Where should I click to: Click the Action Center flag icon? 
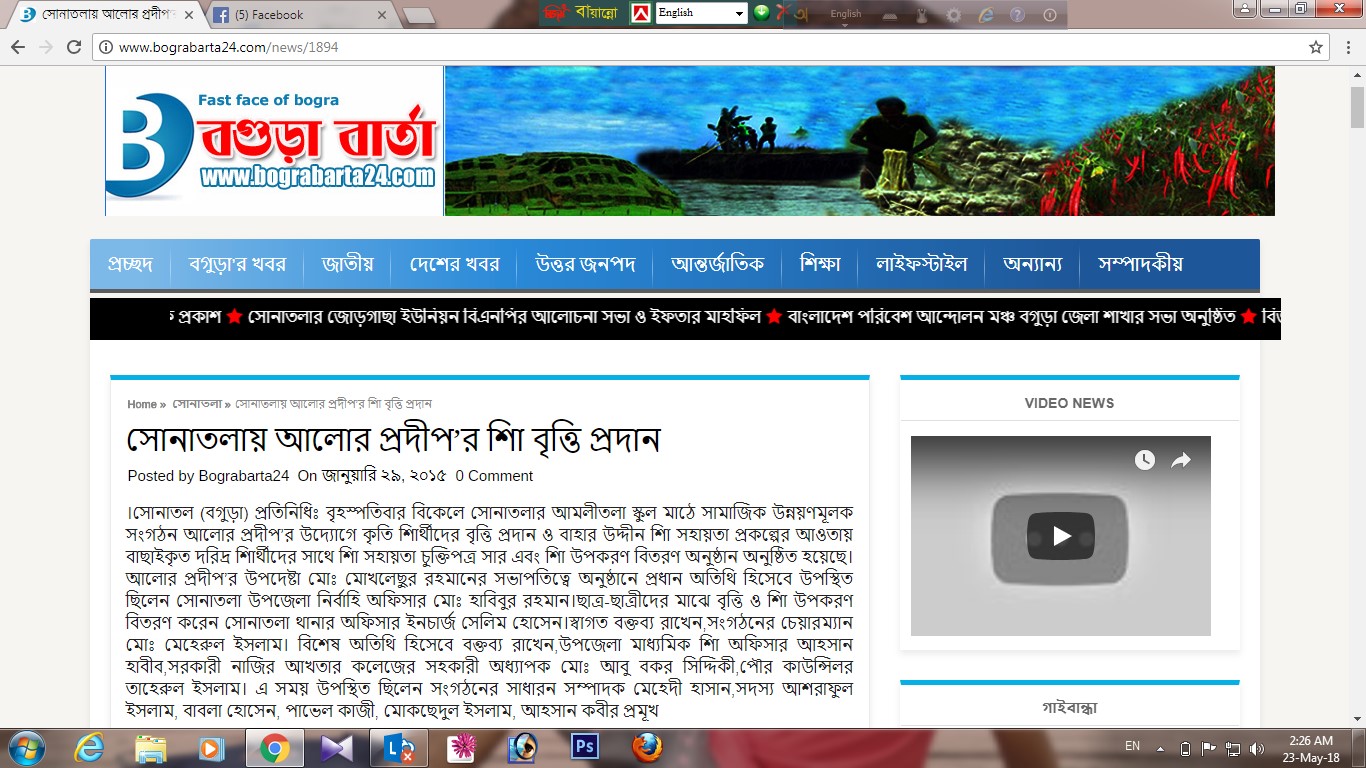[x=1209, y=748]
